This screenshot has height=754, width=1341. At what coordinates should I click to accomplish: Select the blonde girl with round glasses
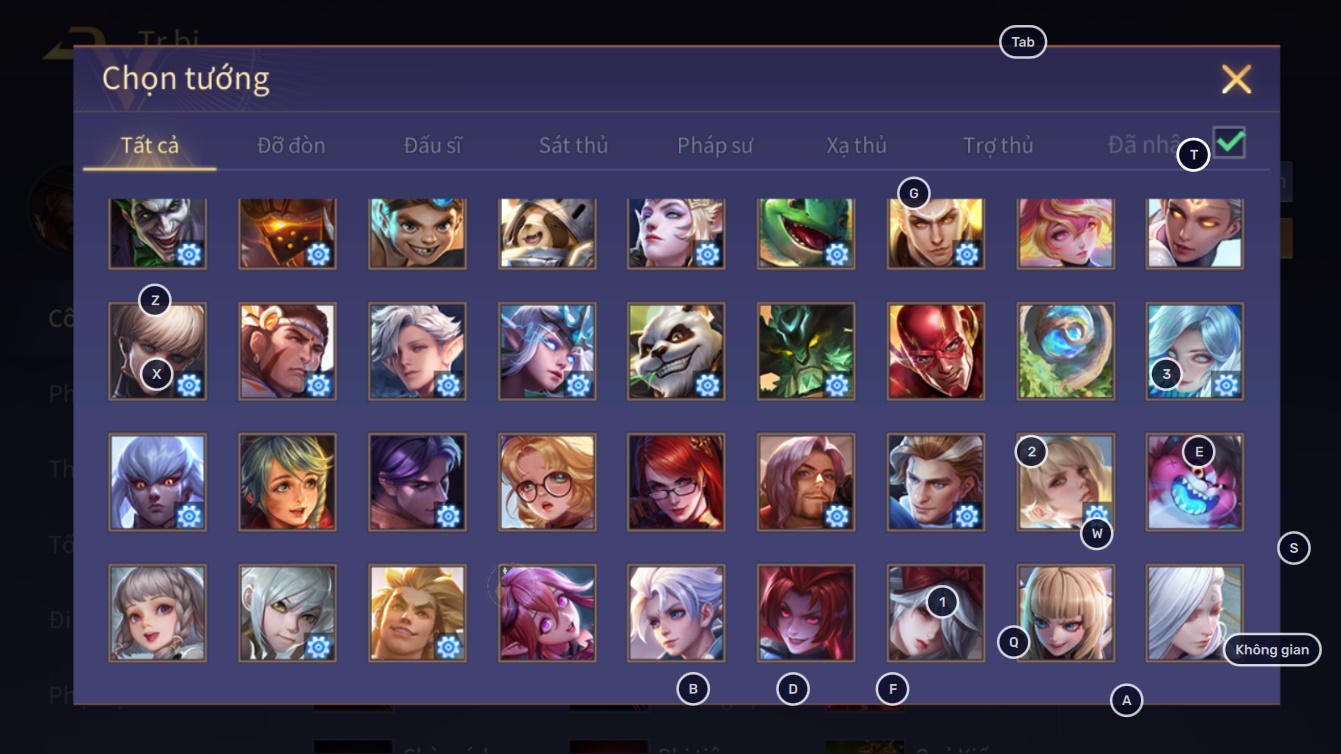[x=547, y=482]
